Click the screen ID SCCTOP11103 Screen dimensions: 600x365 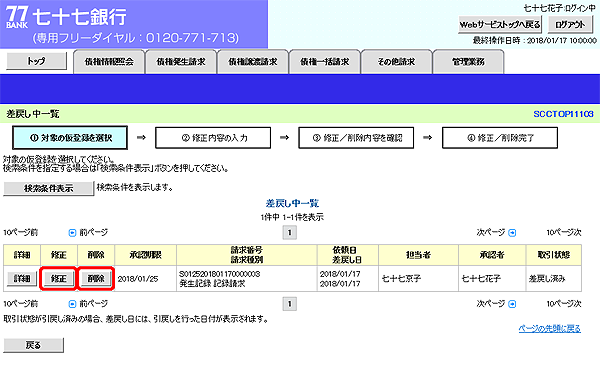(x=563, y=114)
